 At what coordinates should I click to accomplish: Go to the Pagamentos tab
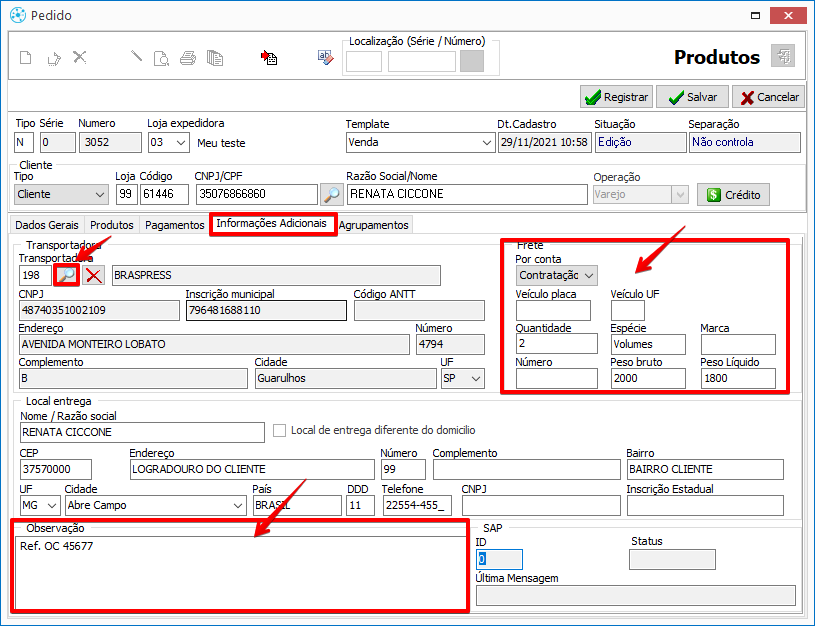click(x=175, y=225)
